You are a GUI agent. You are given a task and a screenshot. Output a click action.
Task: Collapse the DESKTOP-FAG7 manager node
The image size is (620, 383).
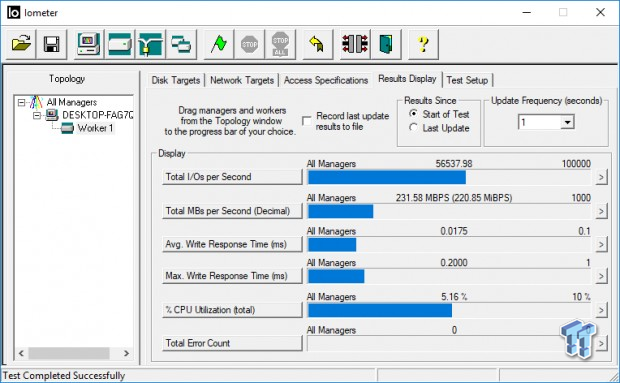coord(37,115)
